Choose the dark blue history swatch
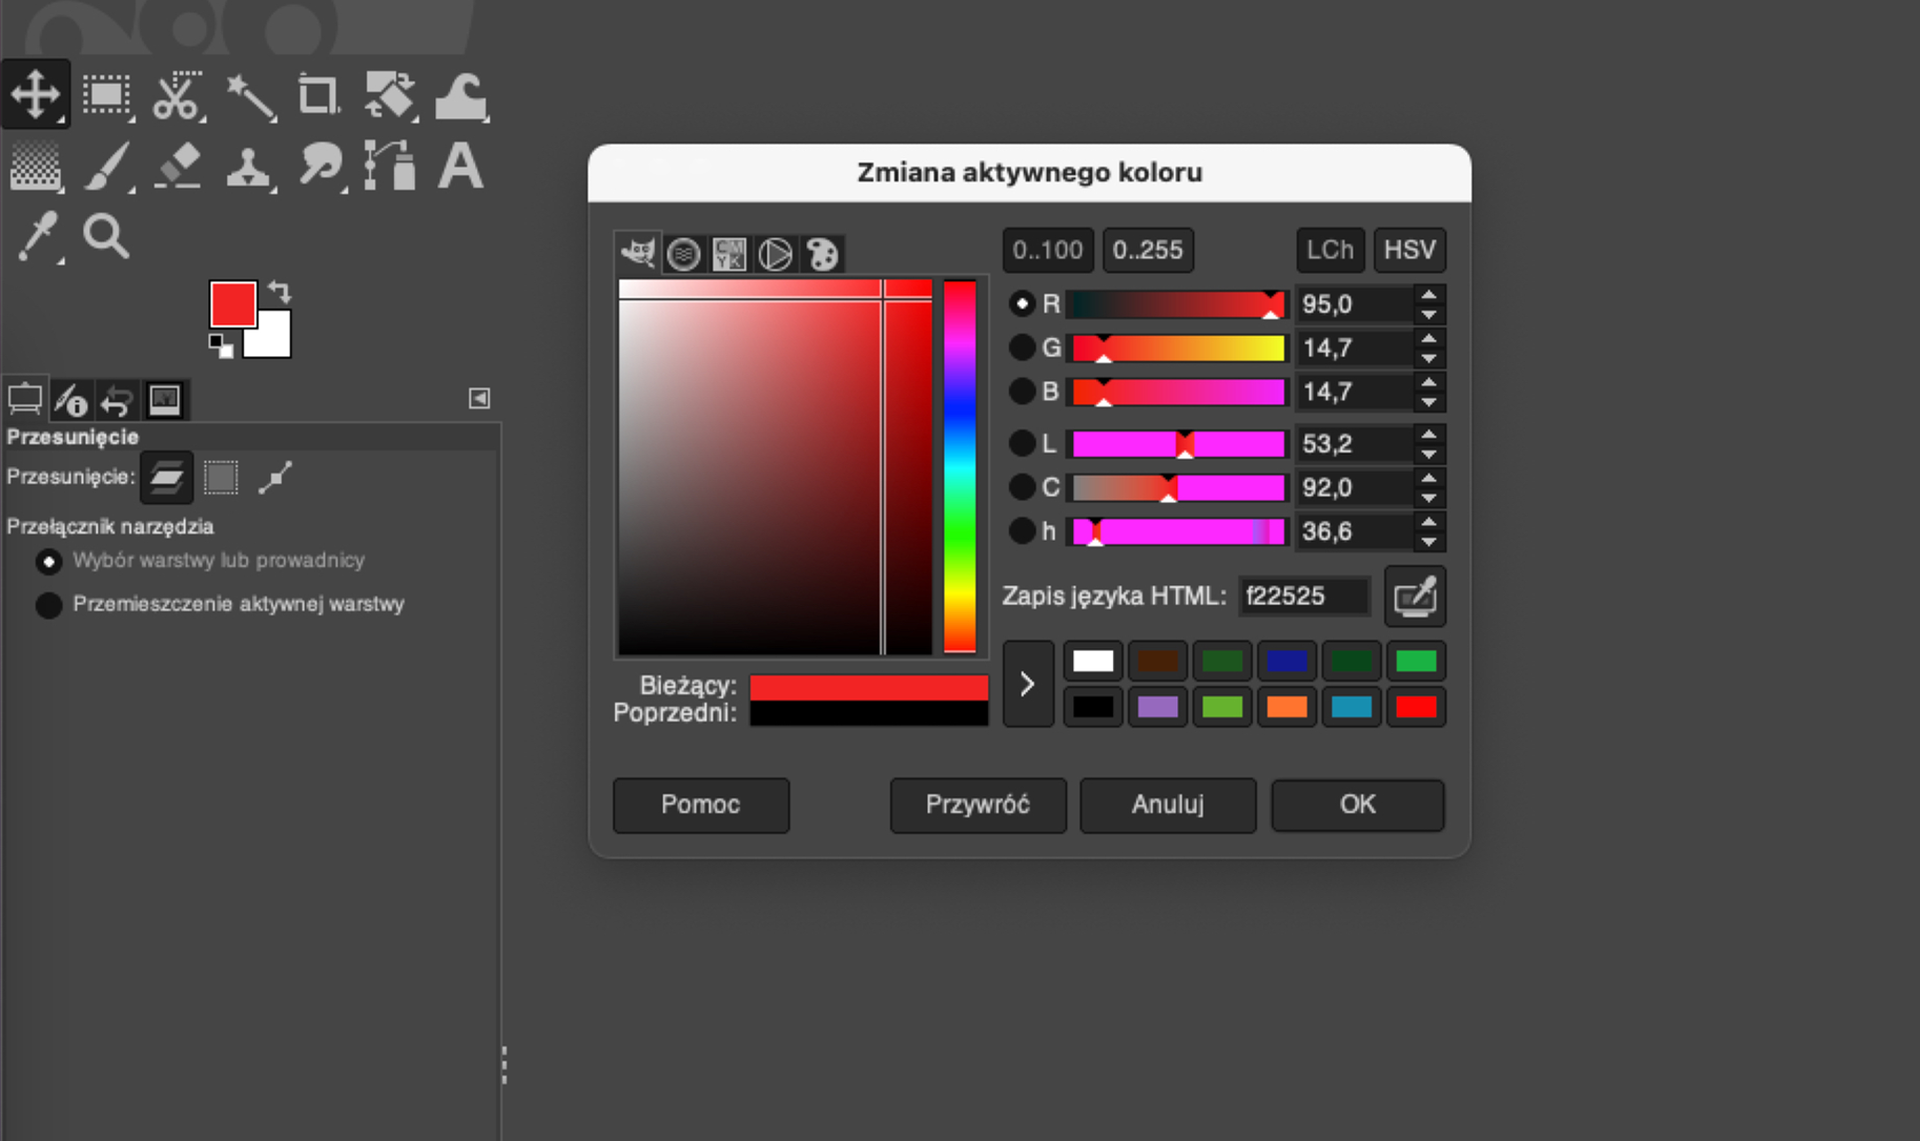This screenshot has width=1920, height=1141. coord(1287,661)
